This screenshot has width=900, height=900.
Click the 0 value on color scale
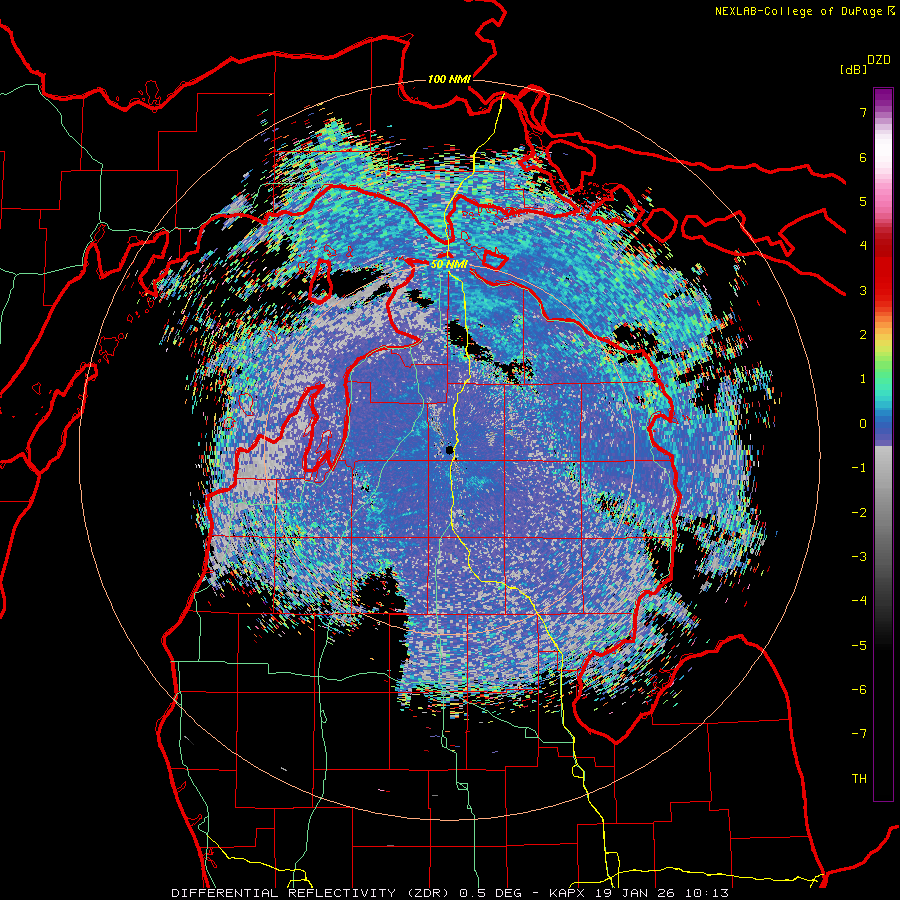click(x=863, y=424)
